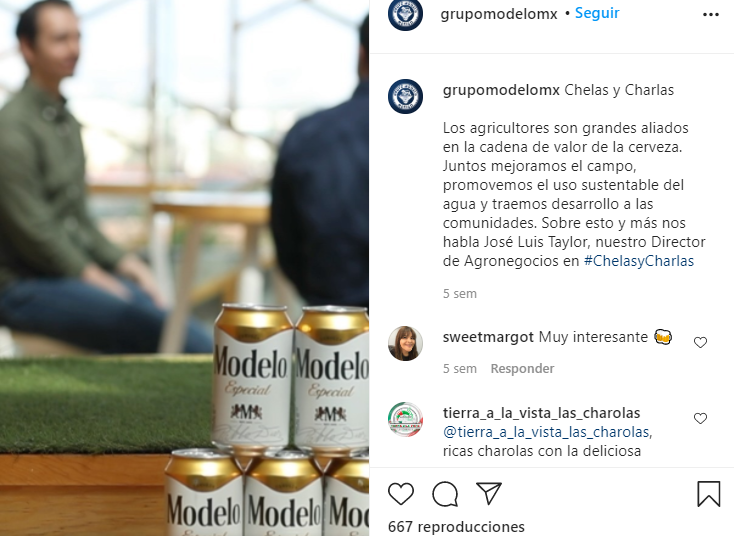Open grupomodelomx username in header
This screenshot has height=536, width=734.
tap(499, 14)
